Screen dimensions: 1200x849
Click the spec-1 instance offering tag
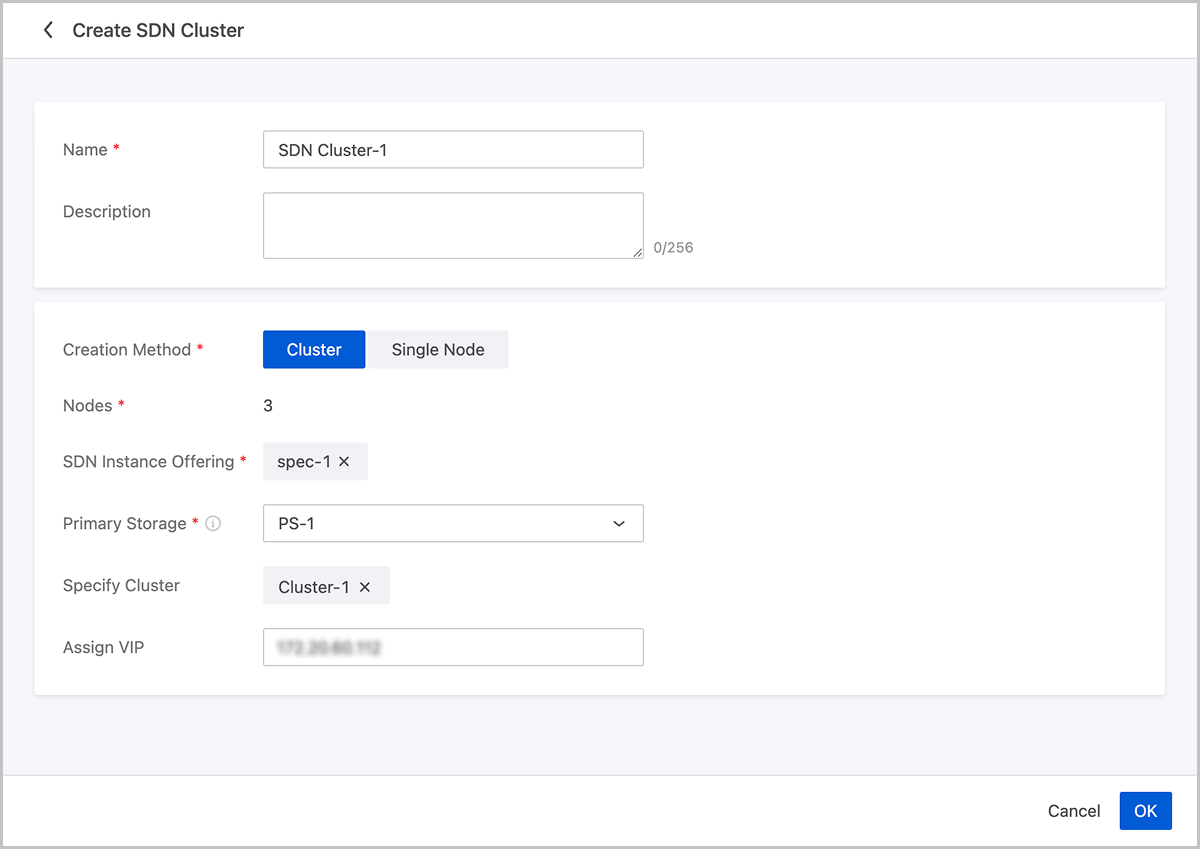(303, 462)
